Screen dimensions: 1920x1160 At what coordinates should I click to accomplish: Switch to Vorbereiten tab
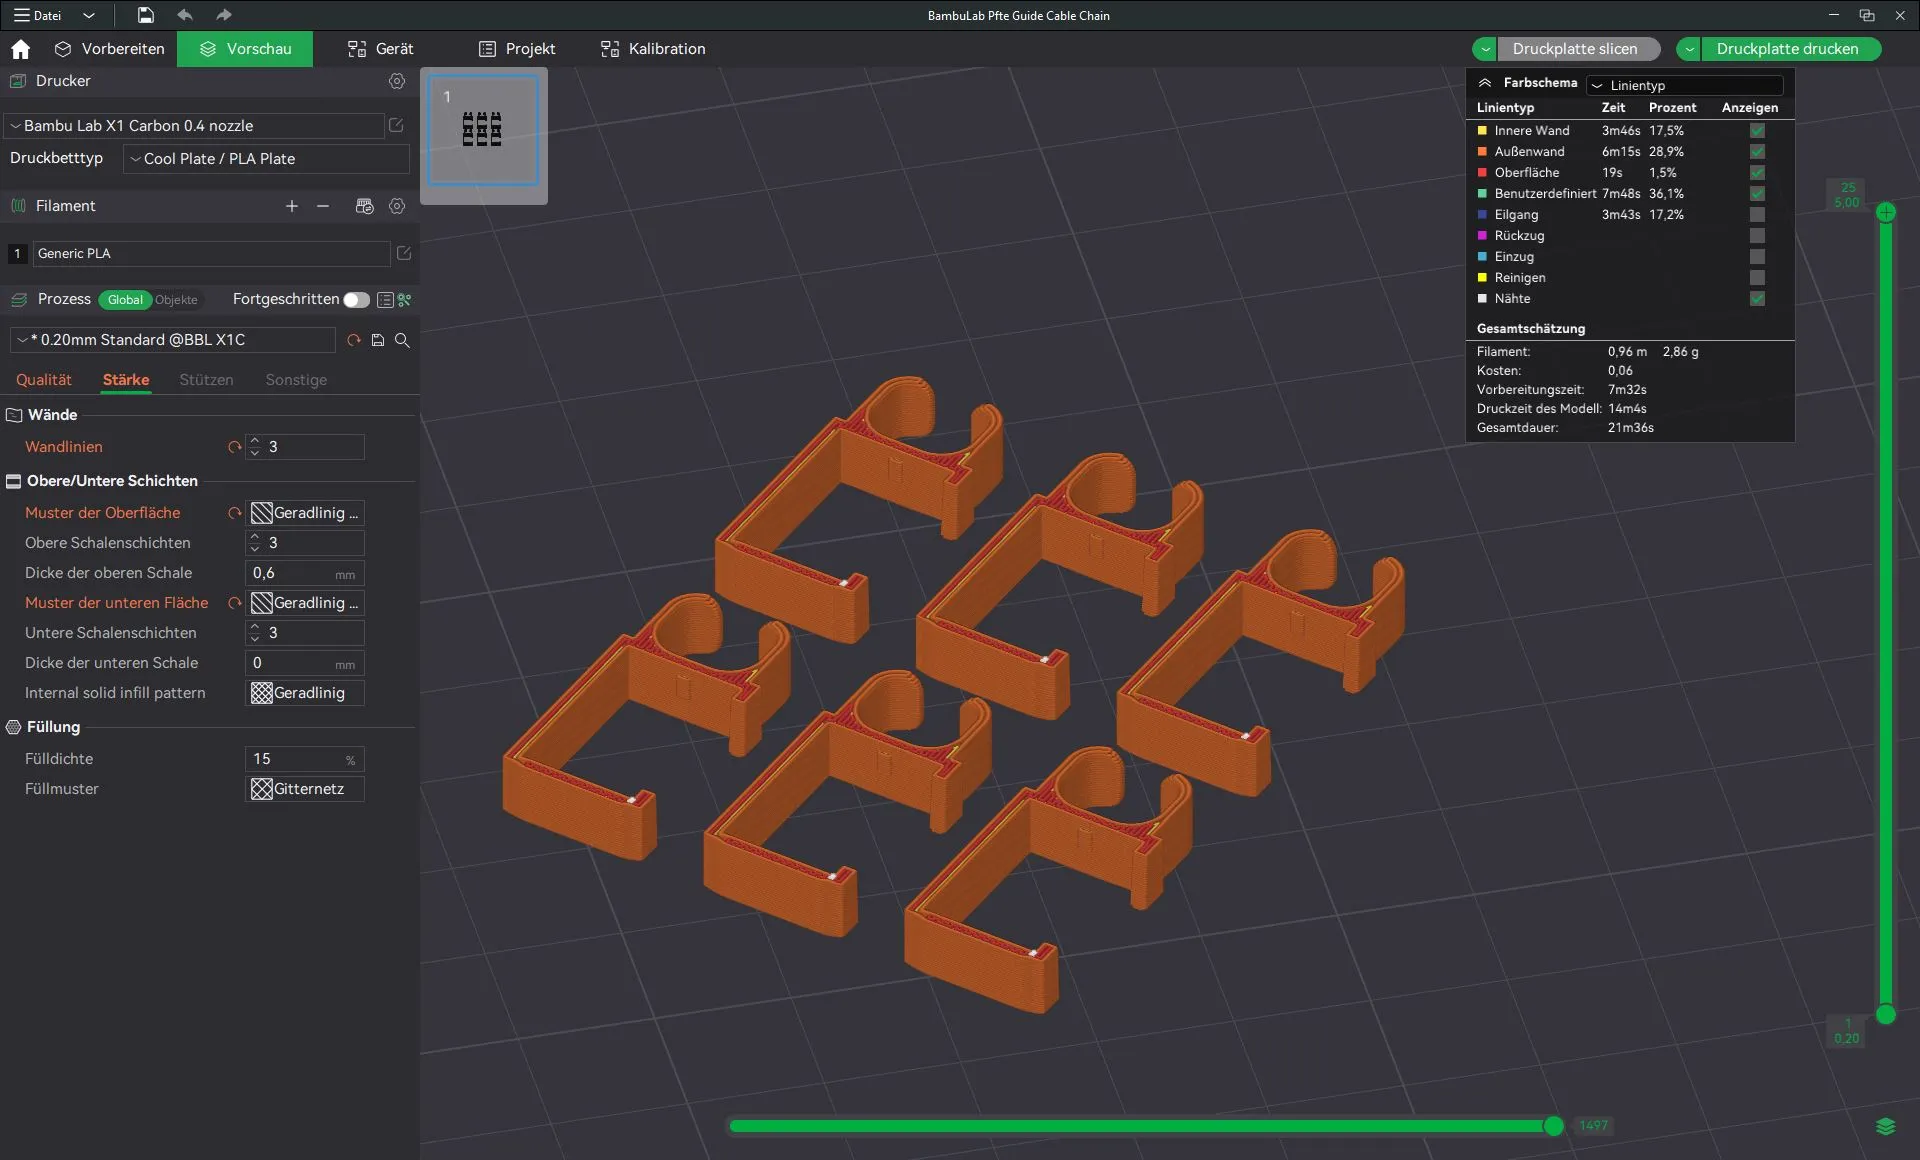(x=109, y=49)
